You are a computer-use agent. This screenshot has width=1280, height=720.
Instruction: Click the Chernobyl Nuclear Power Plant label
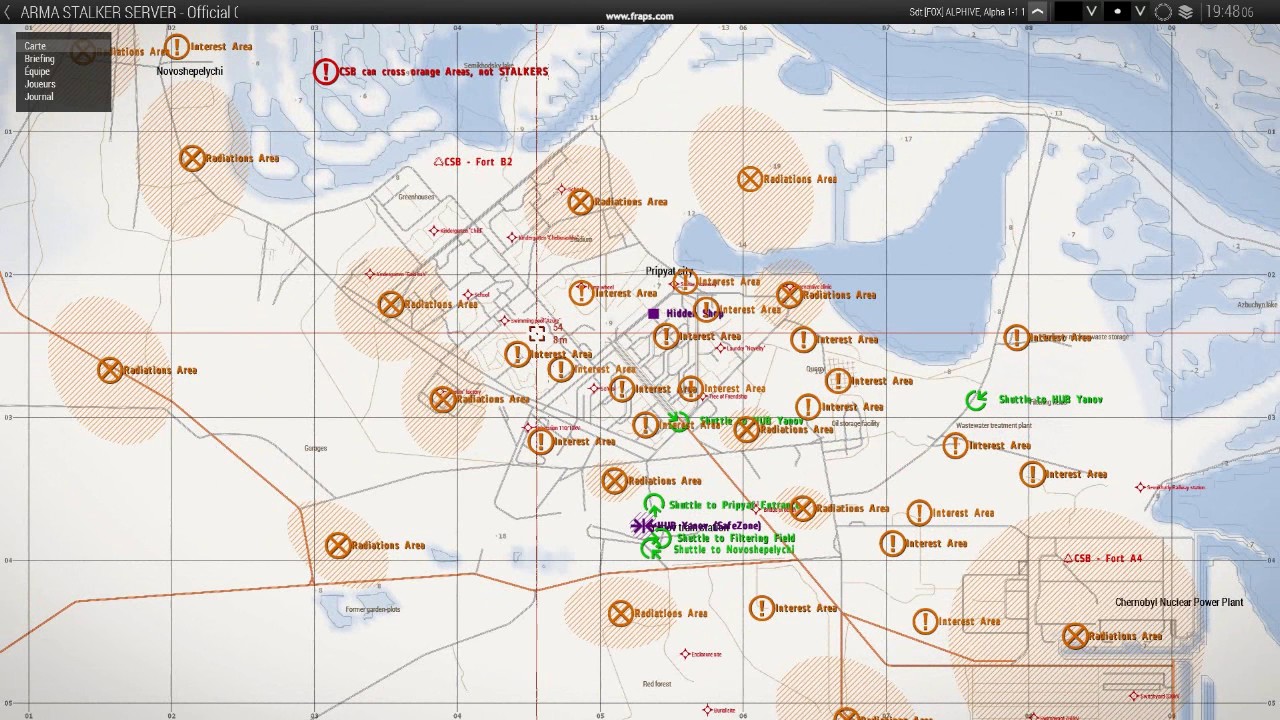click(x=1179, y=602)
